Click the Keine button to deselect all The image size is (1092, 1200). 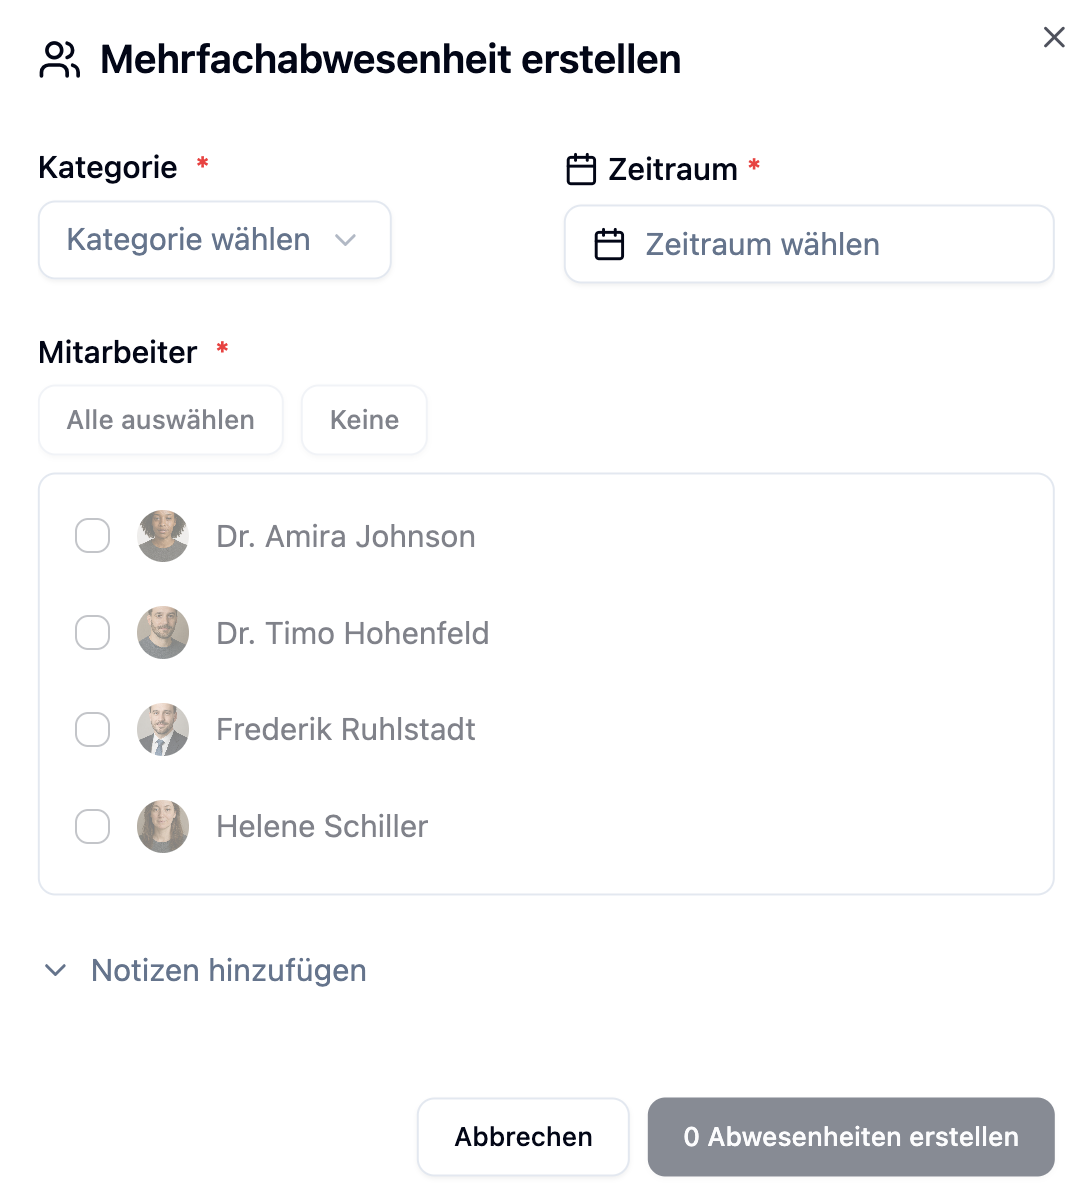[x=364, y=421]
